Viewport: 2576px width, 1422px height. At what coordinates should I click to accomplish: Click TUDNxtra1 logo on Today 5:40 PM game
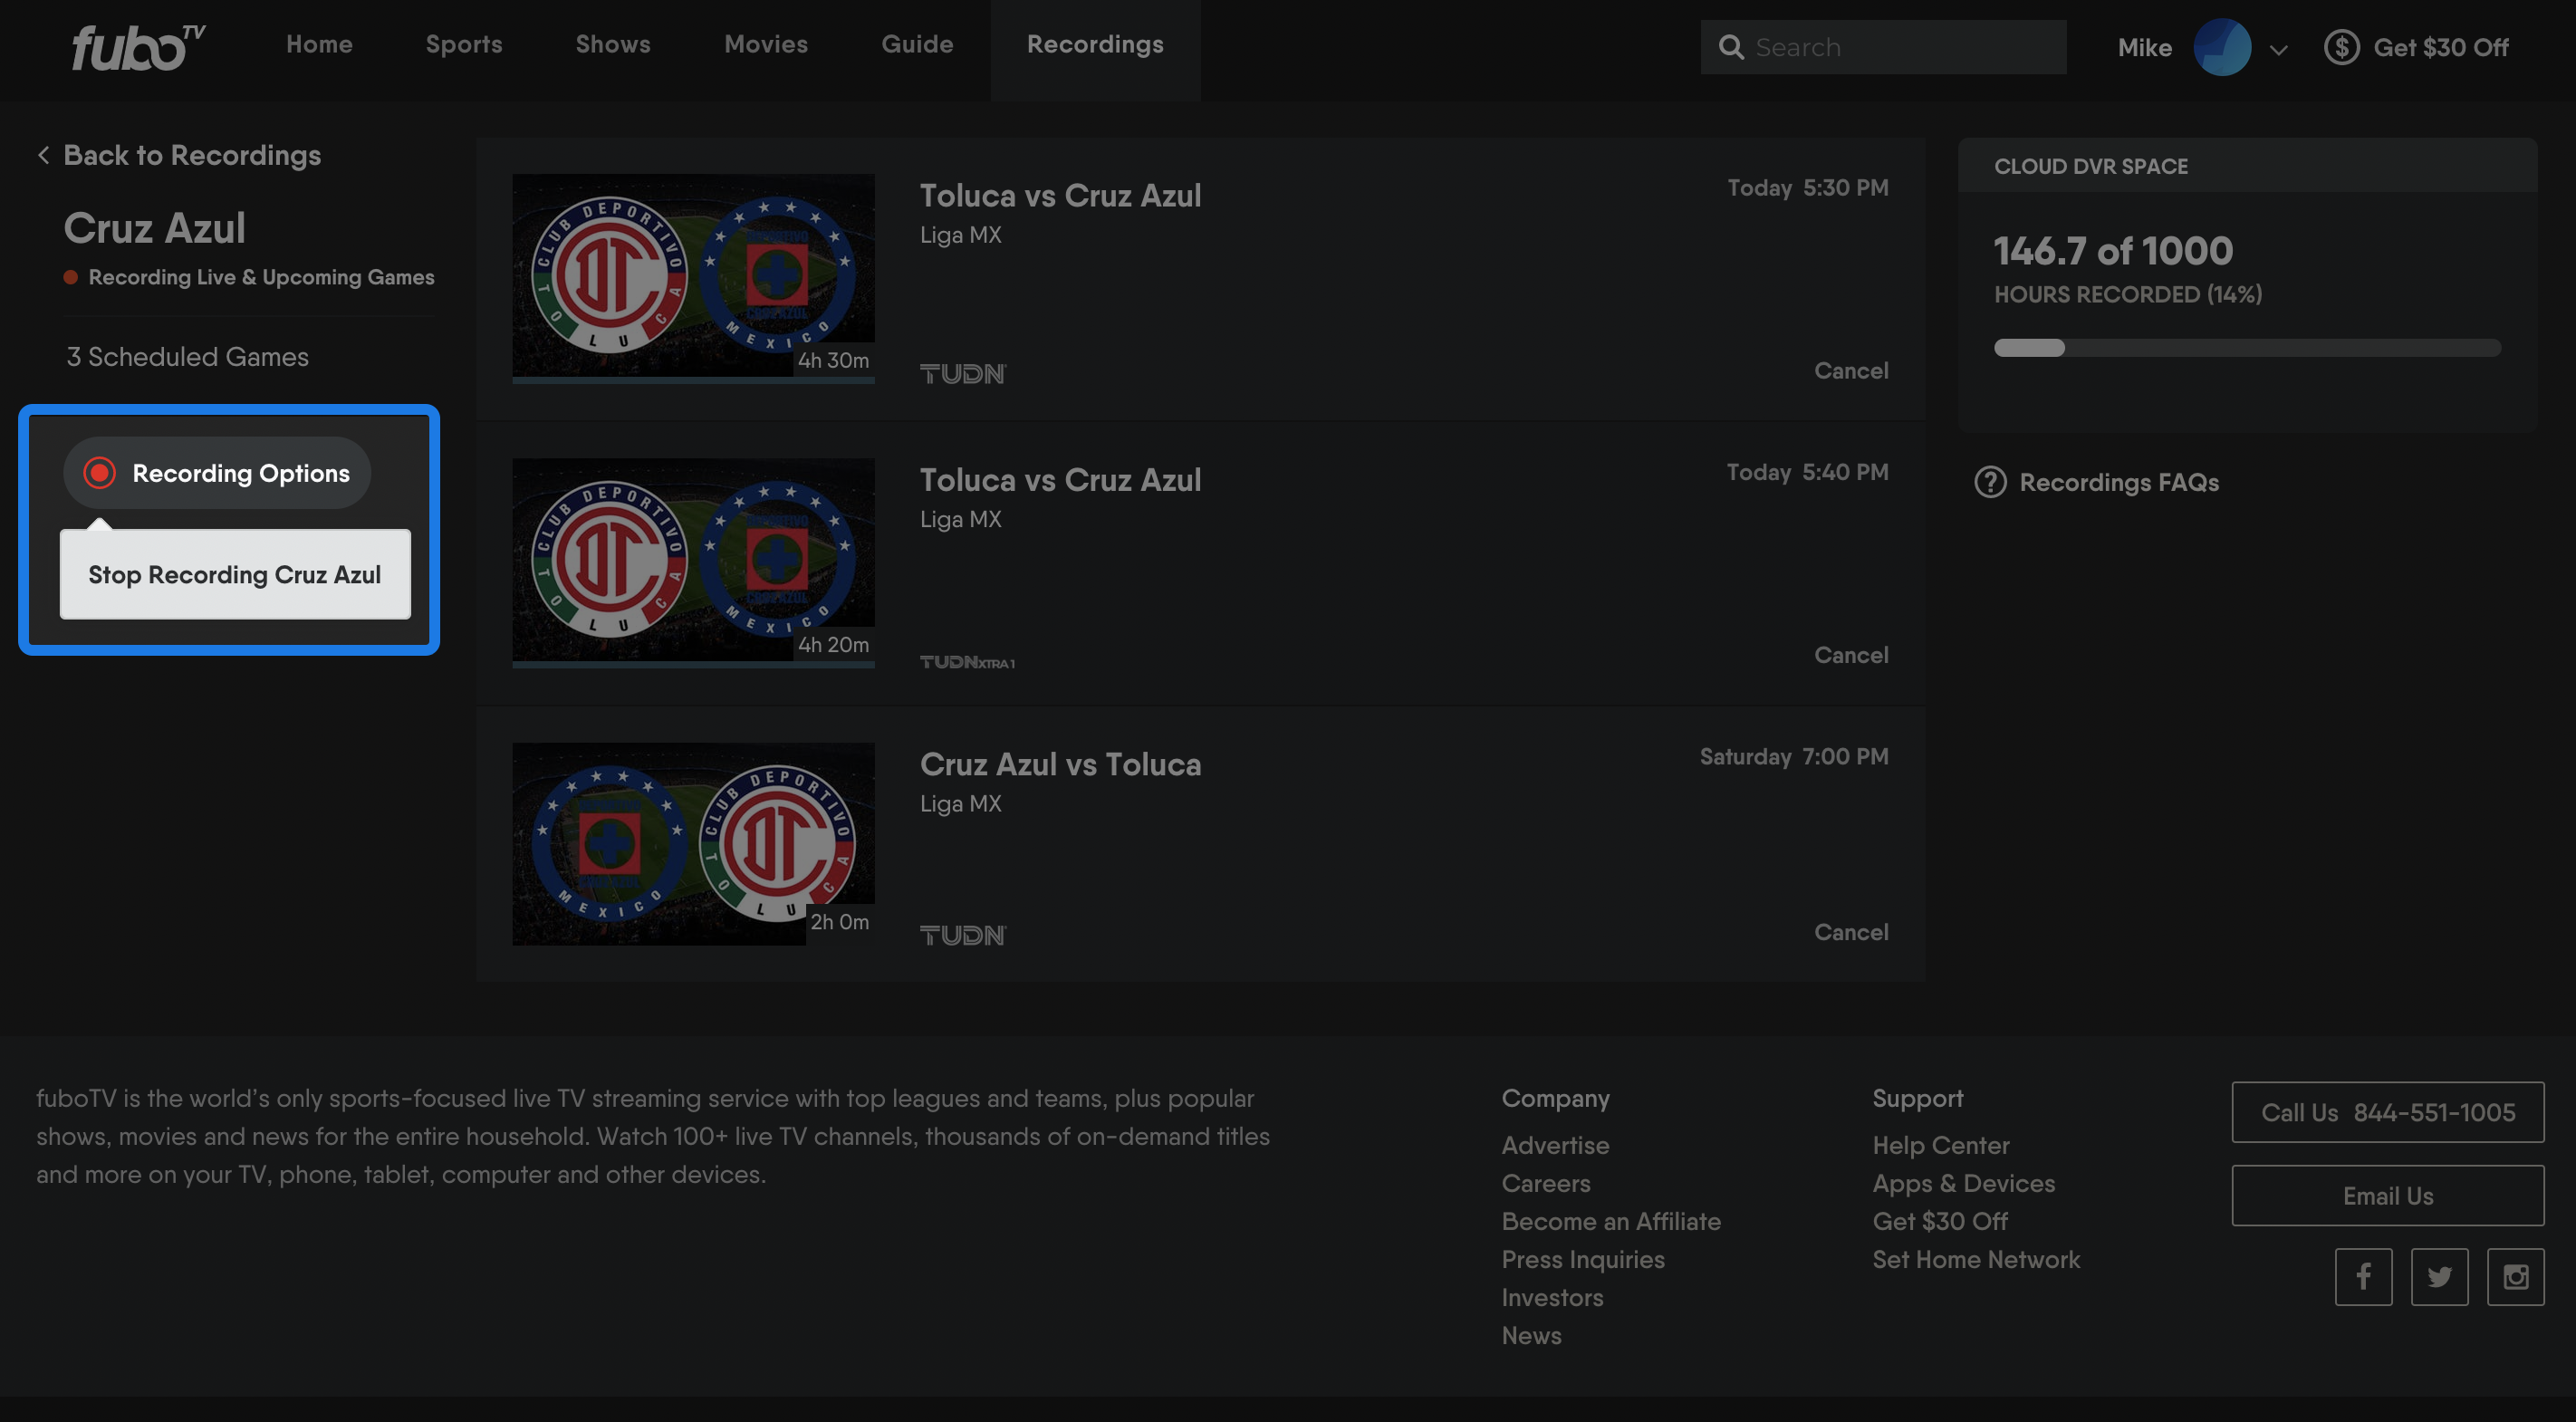click(967, 661)
